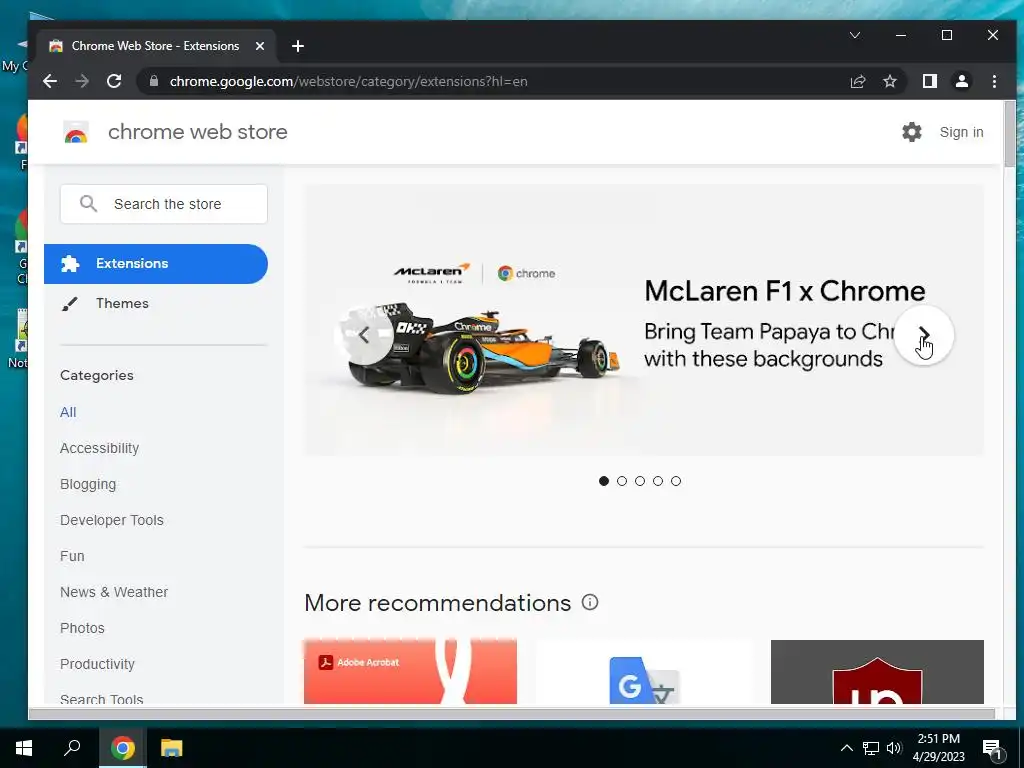Click the browser forward arrow
Image resolution: width=1024 pixels, height=768 pixels.
(x=82, y=82)
